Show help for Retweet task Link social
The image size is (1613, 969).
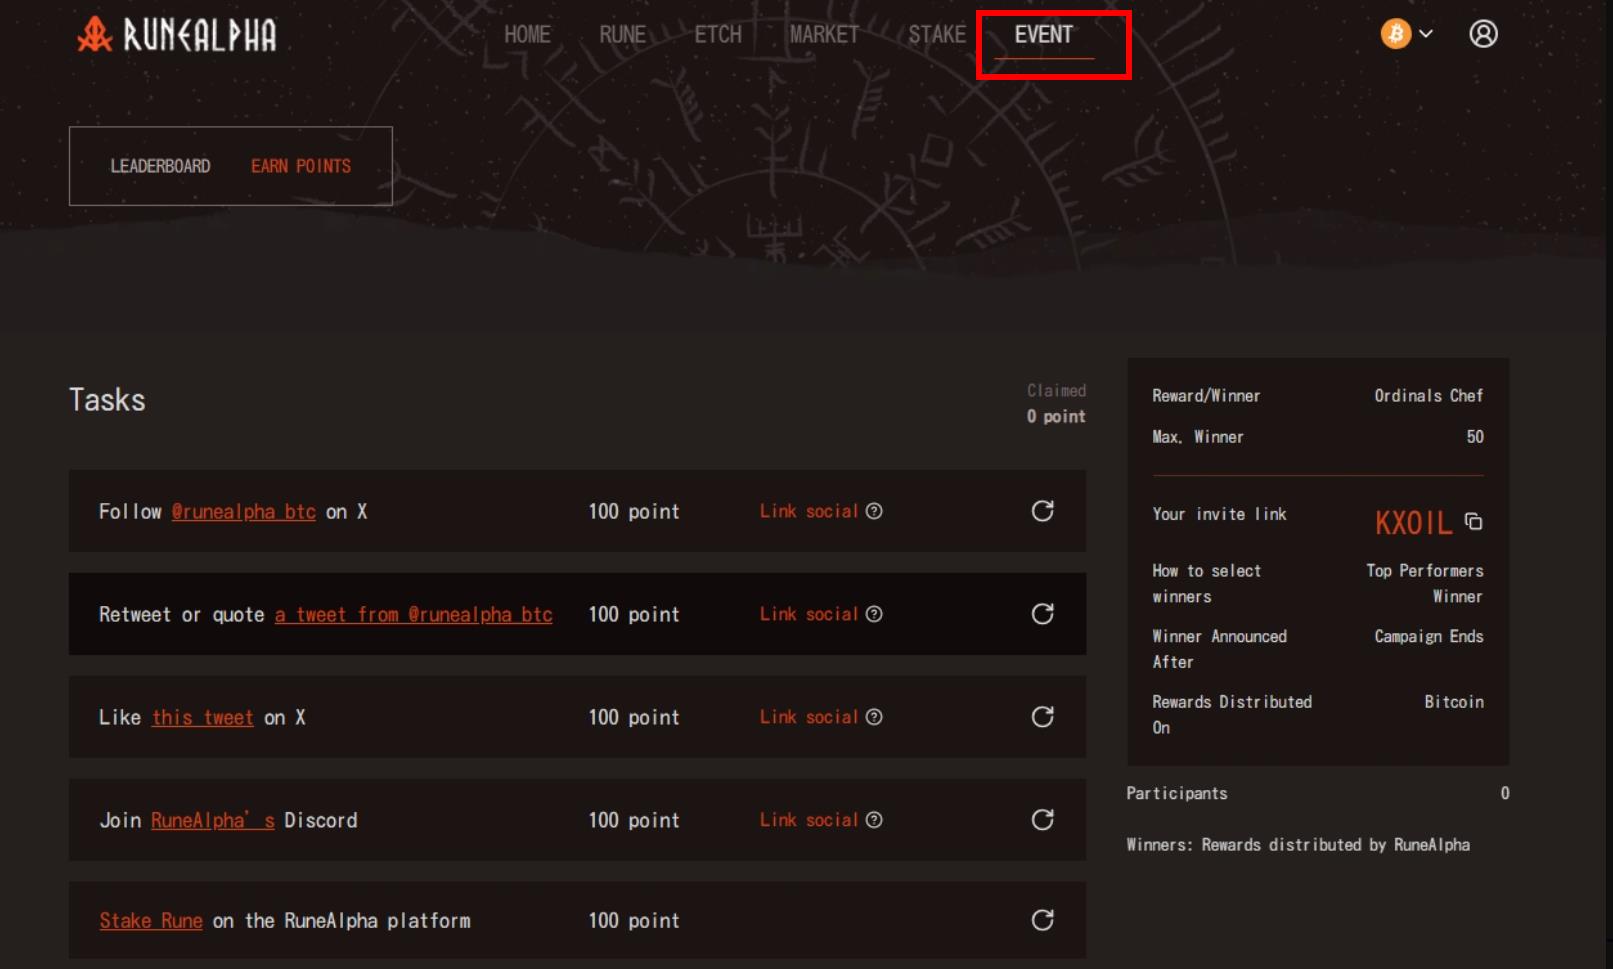(874, 614)
